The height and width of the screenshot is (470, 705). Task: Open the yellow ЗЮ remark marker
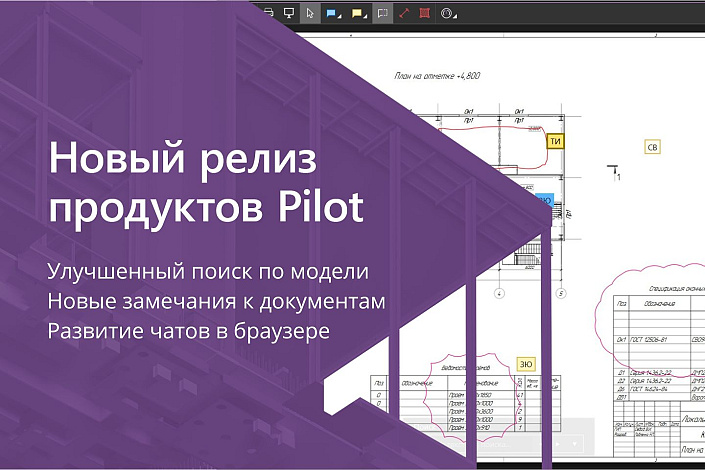click(x=525, y=363)
